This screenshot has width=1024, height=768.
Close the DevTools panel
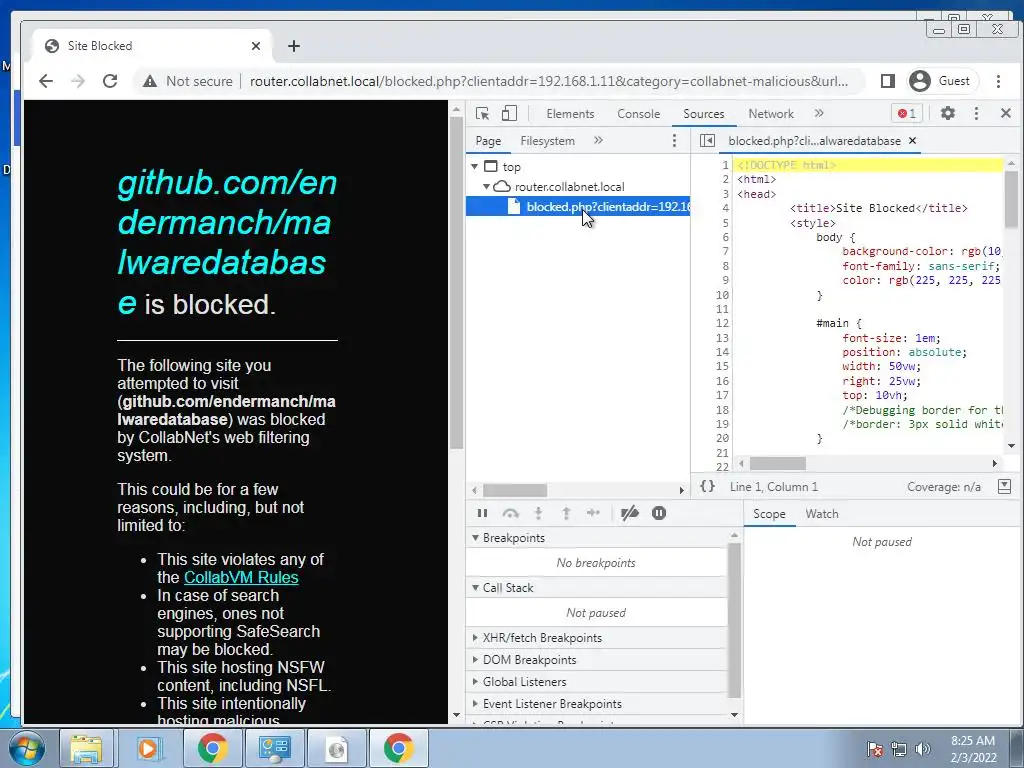tap(1006, 114)
